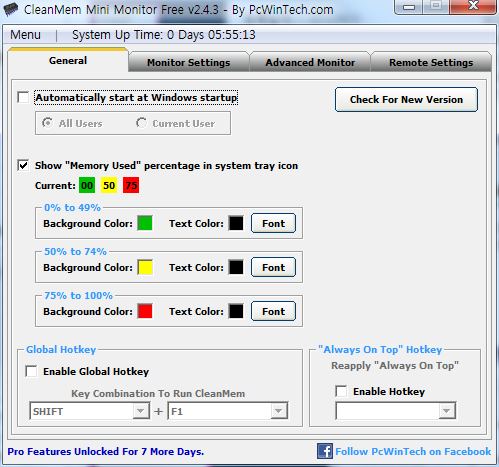499x467 pixels.
Task: Click Pro Features Unlocked For 7 More Days
Action: click(106, 451)
